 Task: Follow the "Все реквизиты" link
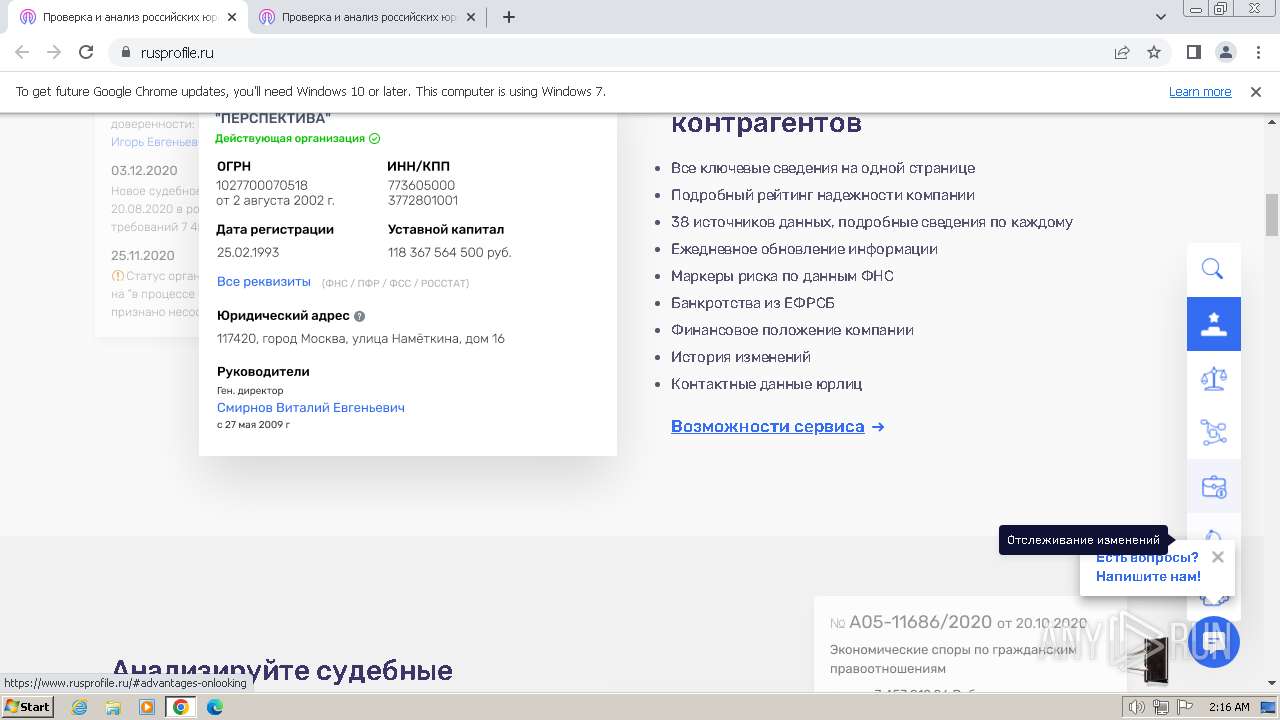click(x=264, y=282)
